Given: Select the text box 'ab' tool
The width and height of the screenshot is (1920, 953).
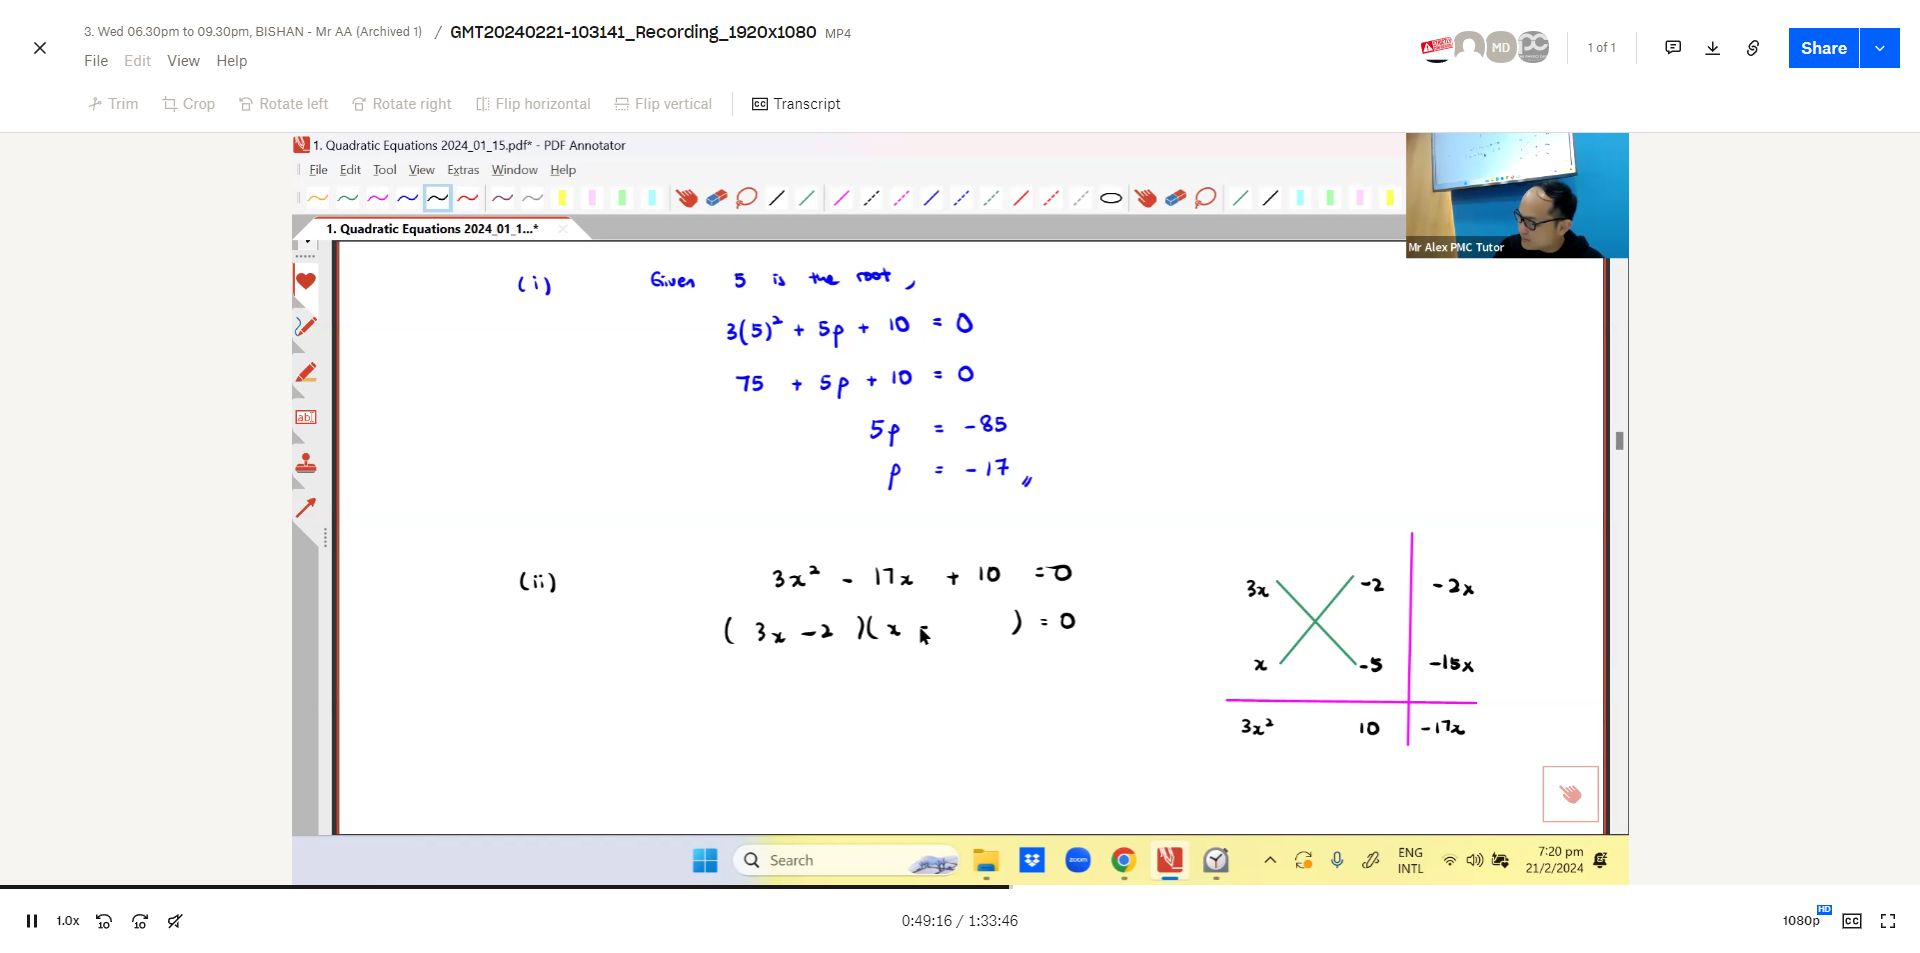Looking at the screenshot, I should pyautogui.click(x=305, y=417).
